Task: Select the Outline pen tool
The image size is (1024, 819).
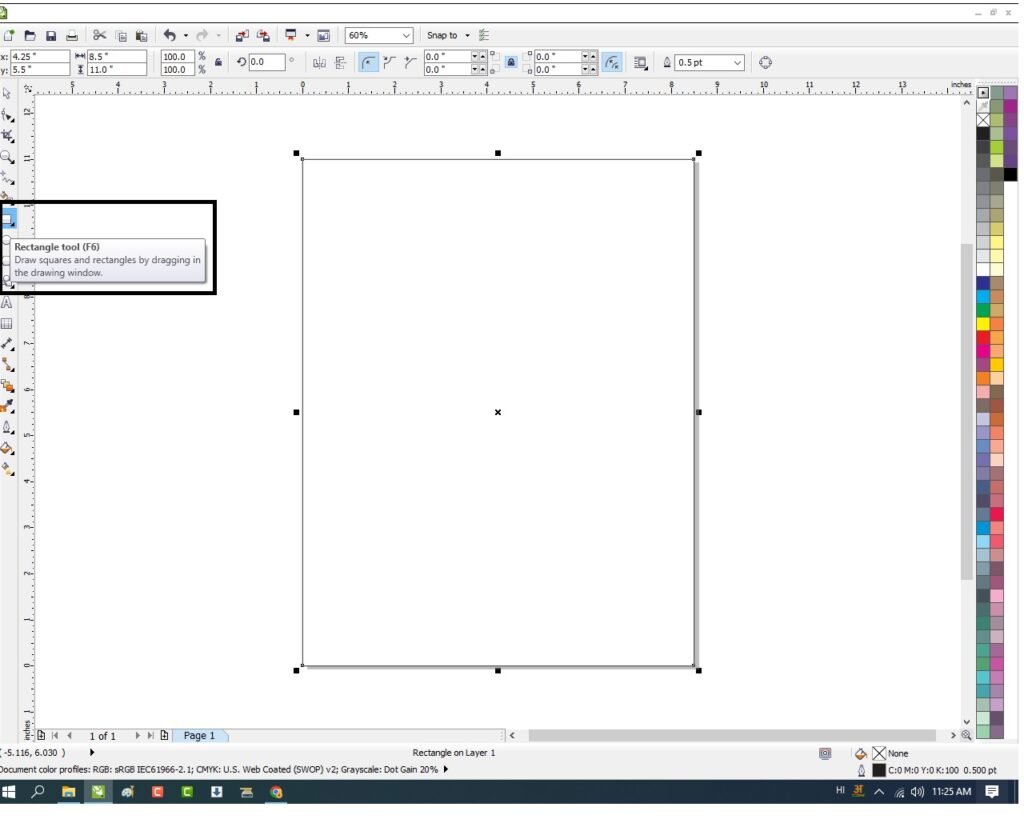Action: click(x=7, y=427)
